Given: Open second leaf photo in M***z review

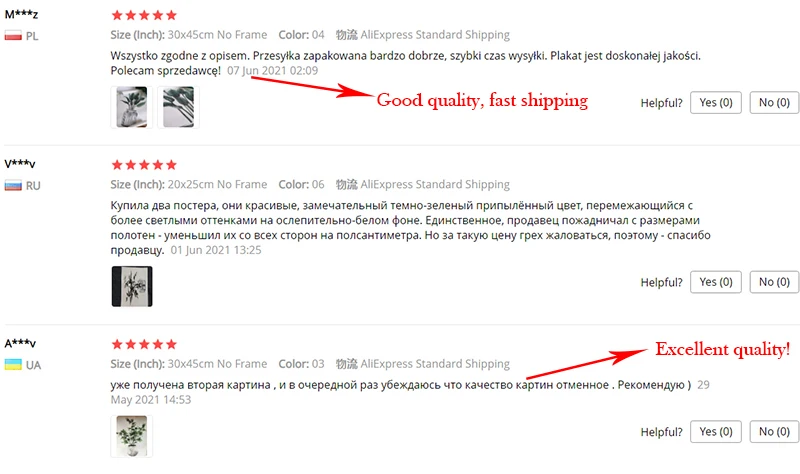Looking at the screenshot, I should (x=178, y=107).
